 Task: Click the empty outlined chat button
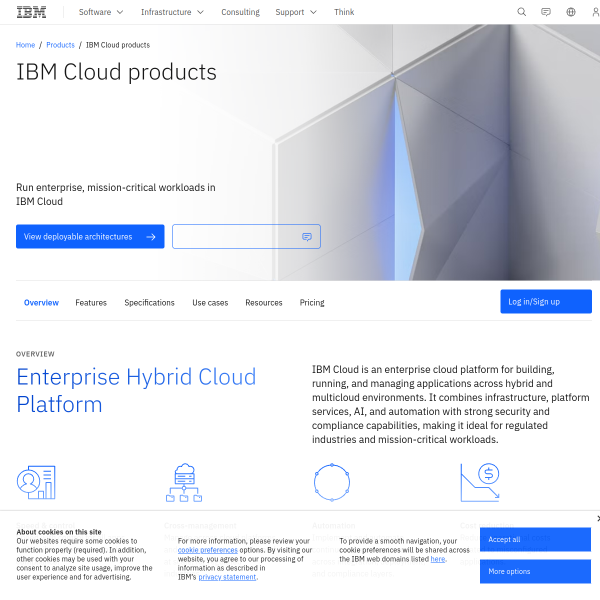click(x=246, y=236)
